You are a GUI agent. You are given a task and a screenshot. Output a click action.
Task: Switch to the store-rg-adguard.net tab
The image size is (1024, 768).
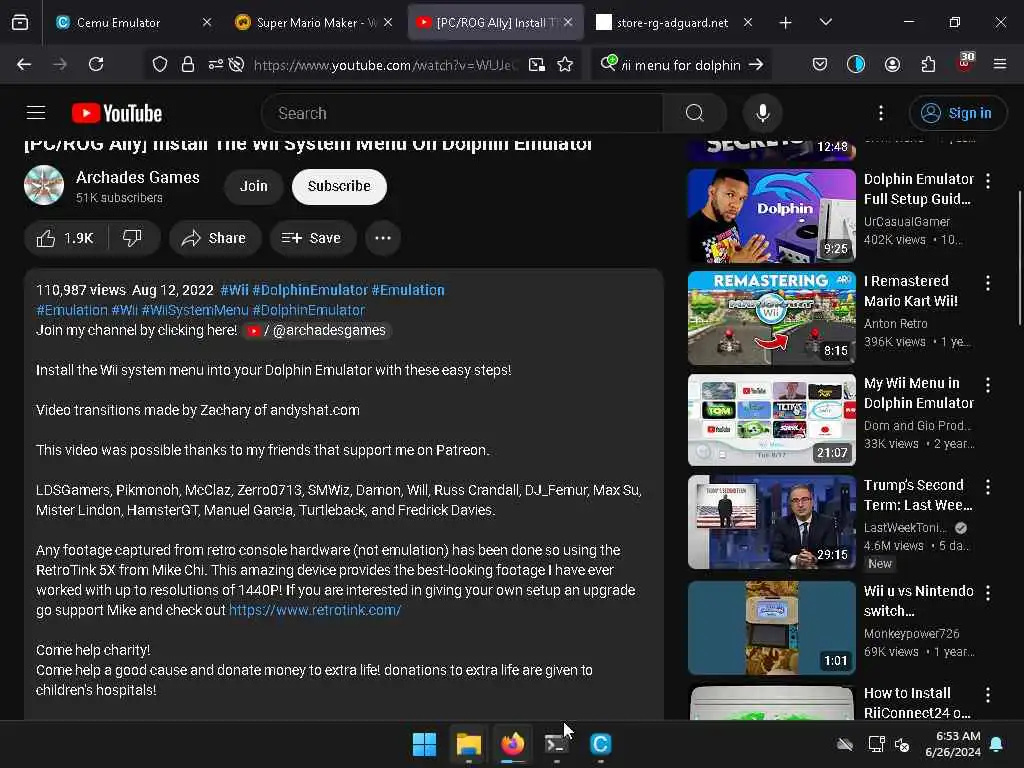(x=674, y=23)
